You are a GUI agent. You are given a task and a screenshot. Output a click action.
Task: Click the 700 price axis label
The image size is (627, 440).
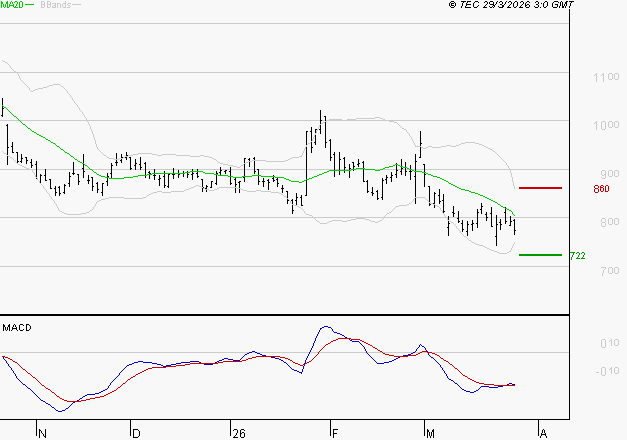610,271
